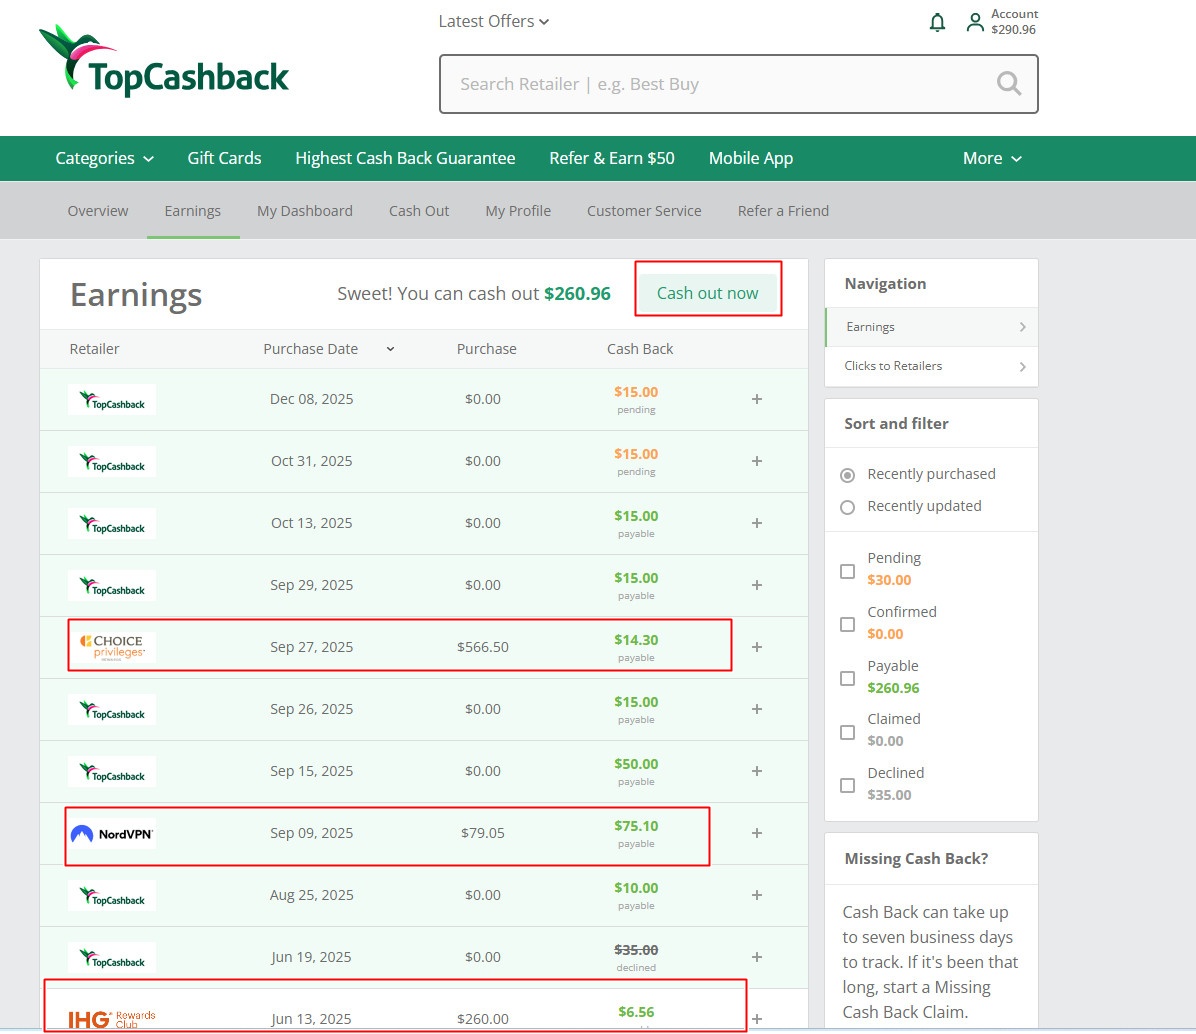Enable the Payable filter checkbox
Image resolution: width=1196 pixels, height=1034 pixels.
point(848,679)
